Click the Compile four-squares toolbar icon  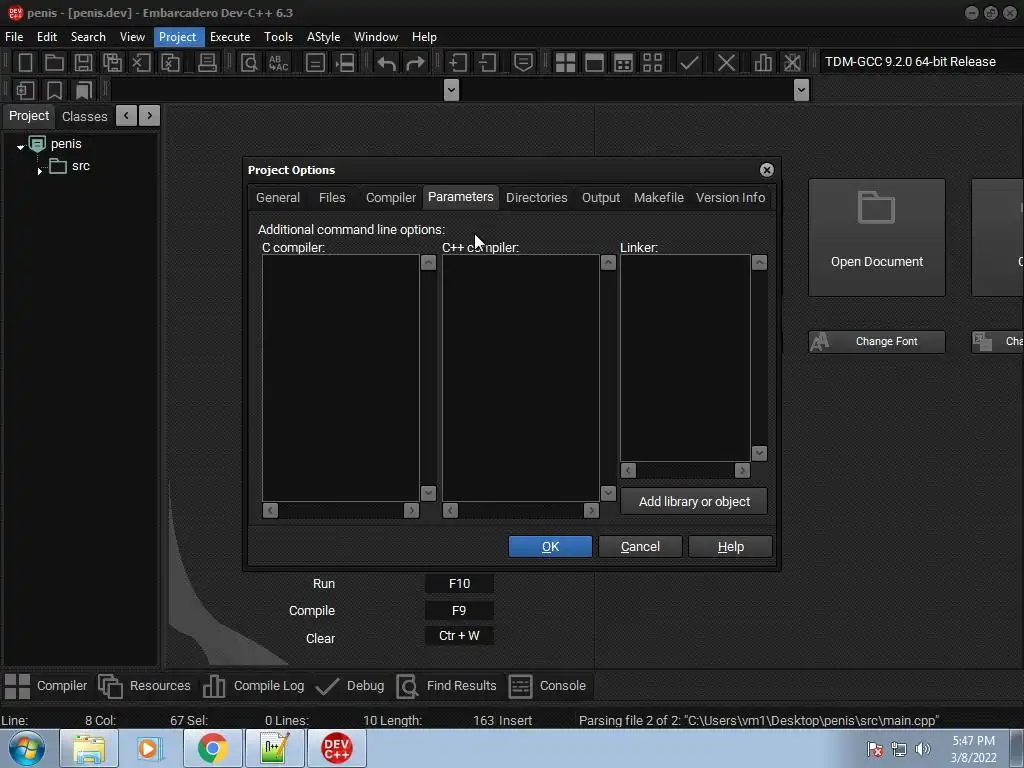566,63
